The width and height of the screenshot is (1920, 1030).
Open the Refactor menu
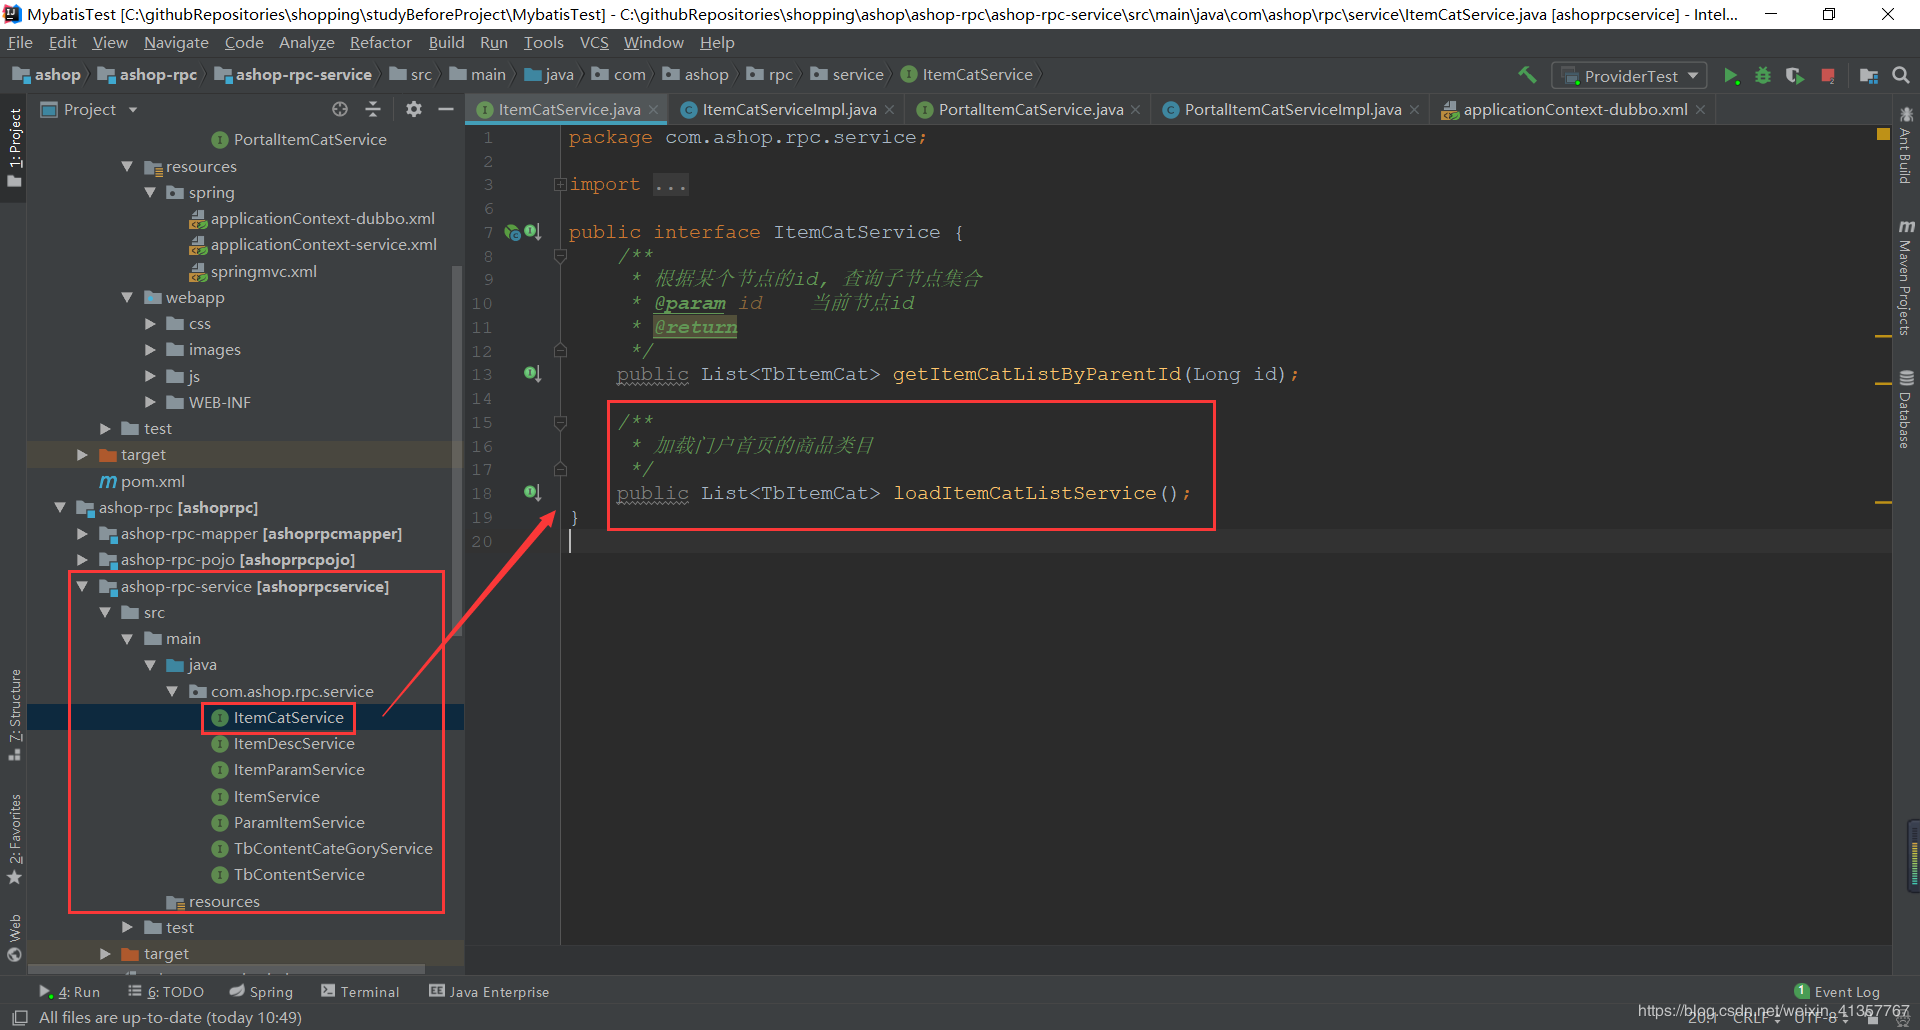pyautogui.click(x=380, y=43)
